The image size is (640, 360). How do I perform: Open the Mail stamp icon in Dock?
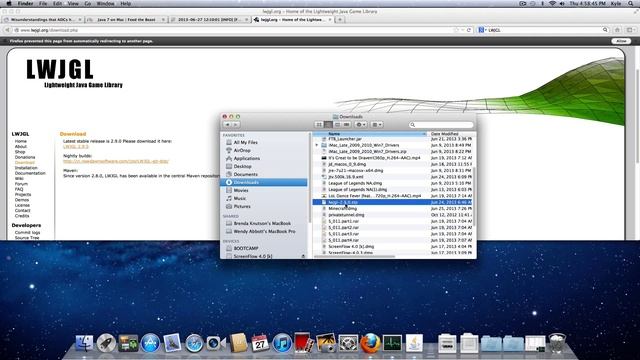click(x=172, y=343)
